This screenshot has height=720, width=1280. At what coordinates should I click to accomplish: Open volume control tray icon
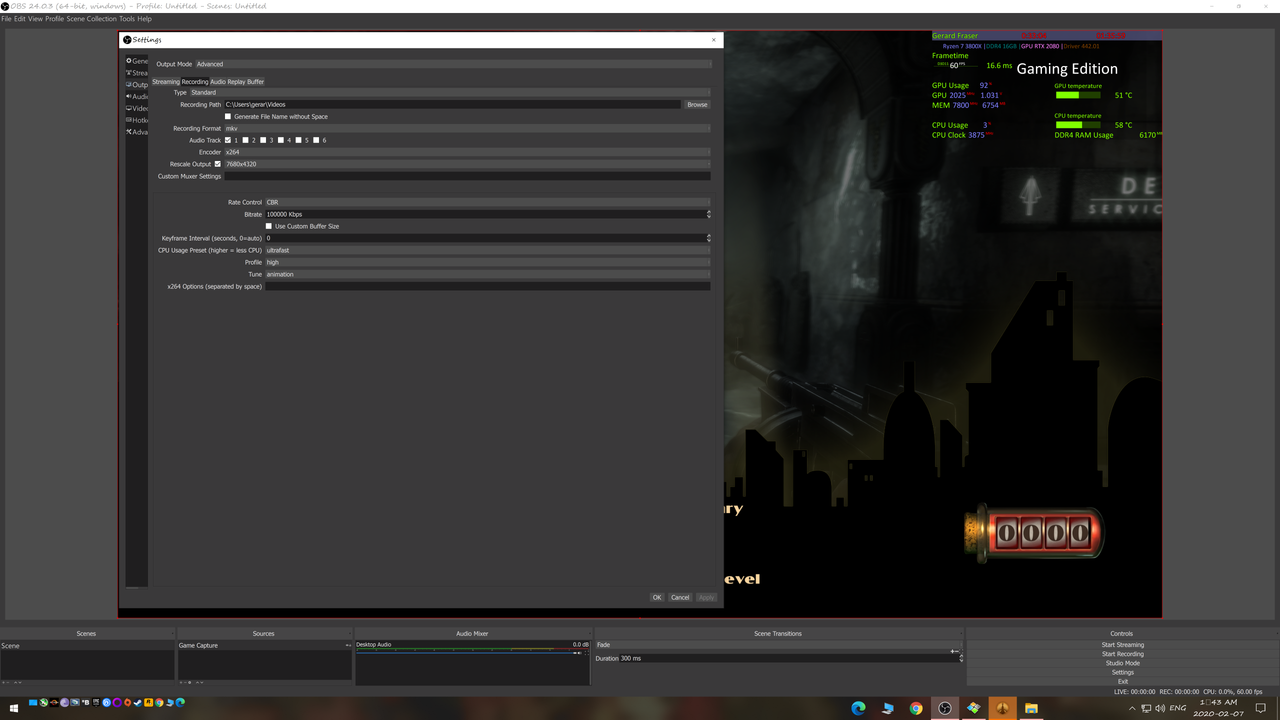pos(1160,708)
